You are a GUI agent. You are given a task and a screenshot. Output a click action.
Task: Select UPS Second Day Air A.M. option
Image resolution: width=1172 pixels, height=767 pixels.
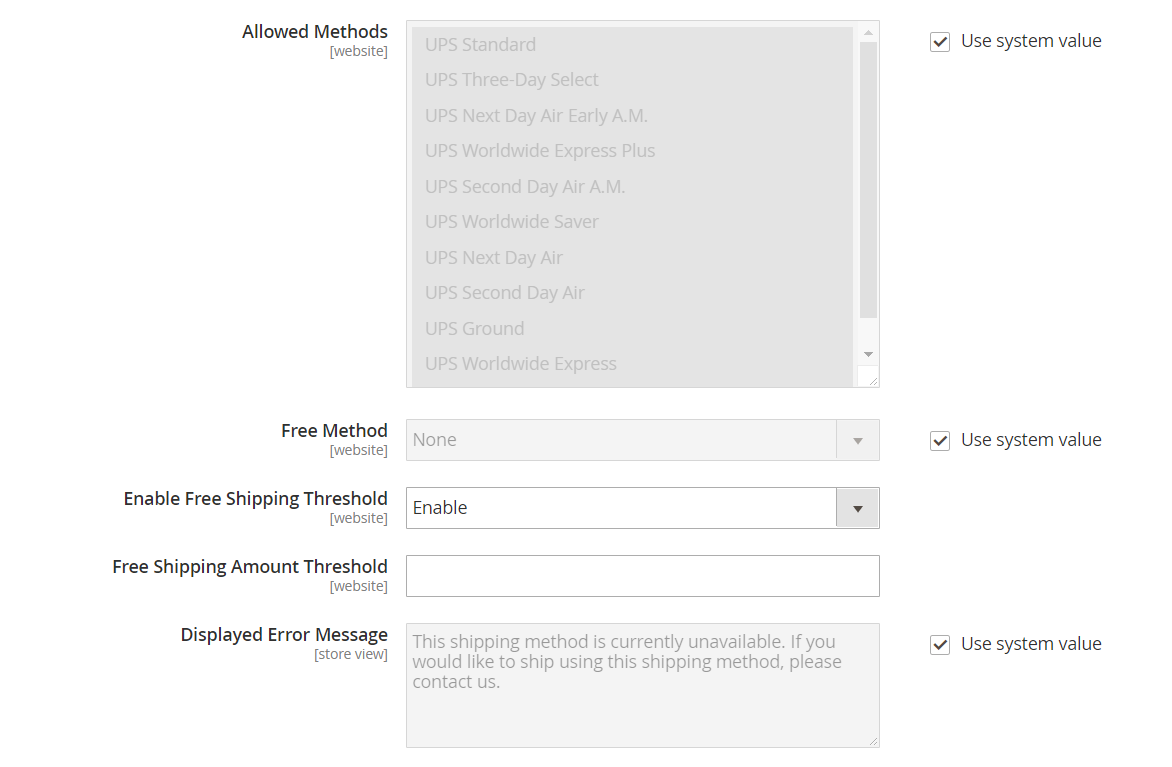[x=525, y=187]
